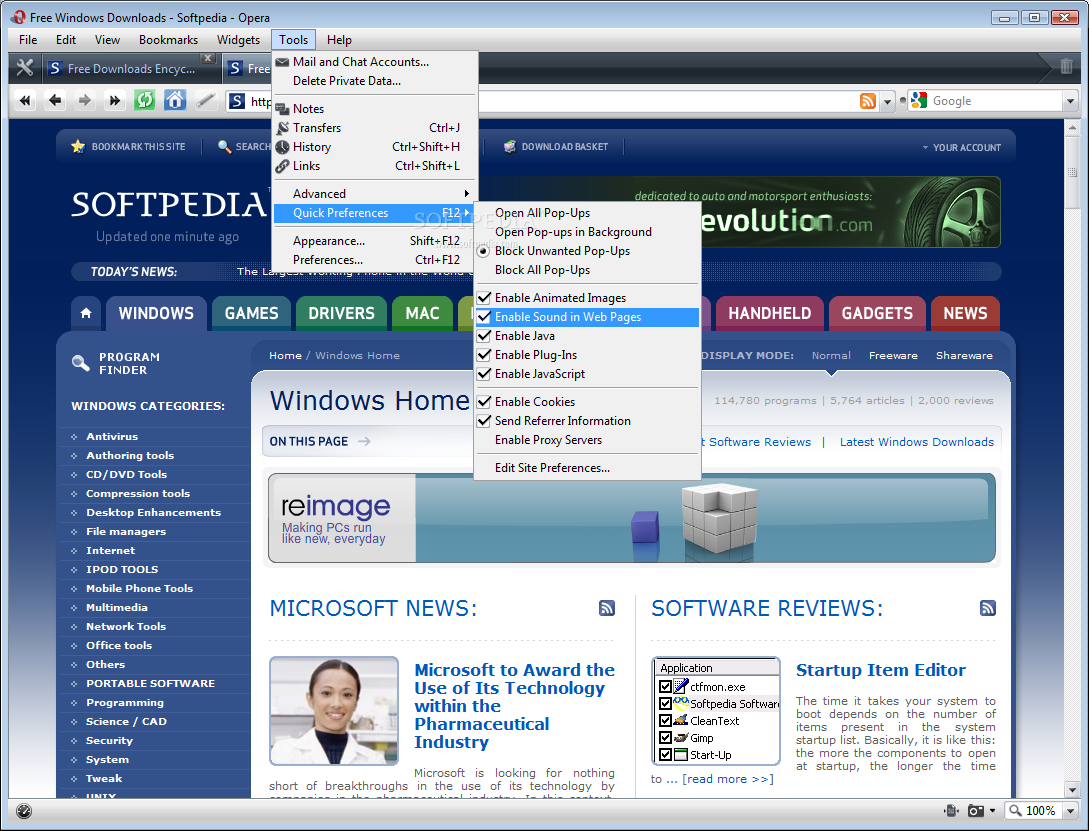Toggle Send Referrer Information
The width and height of the screenshot is (1089, 831).
(x=588, y=421)
